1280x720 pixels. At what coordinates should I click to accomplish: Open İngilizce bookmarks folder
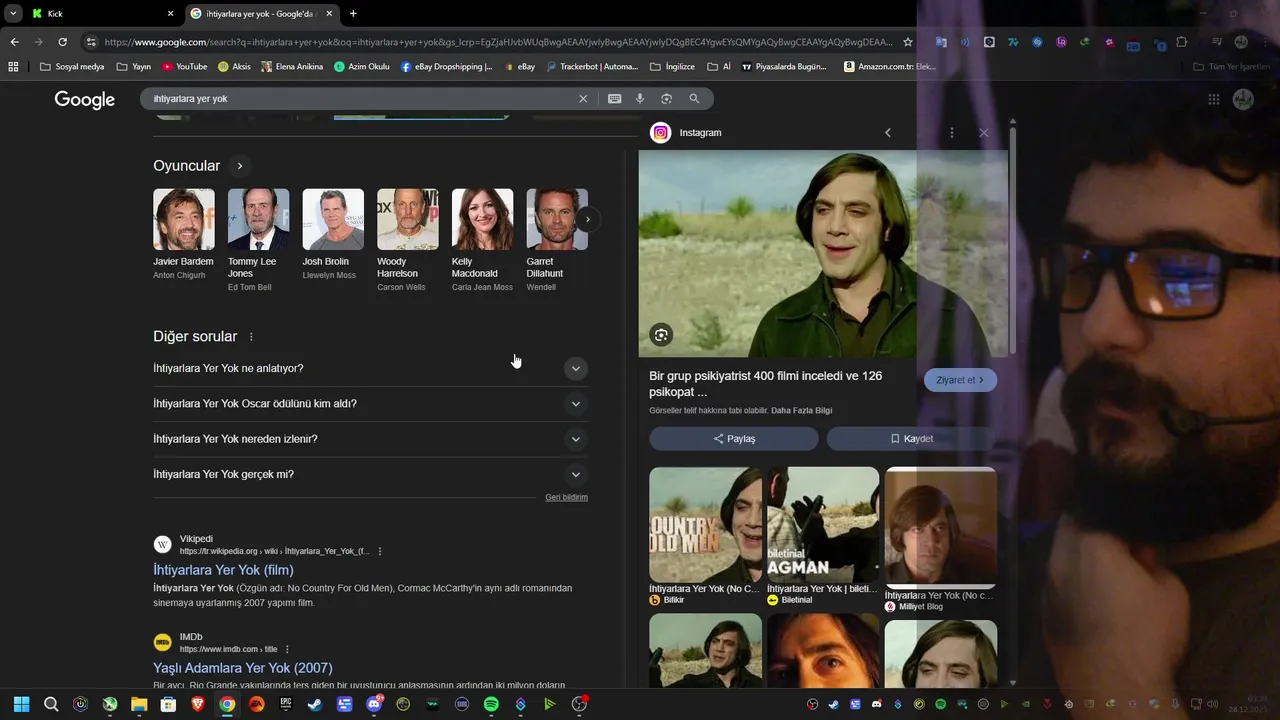(x=672, y=67)
